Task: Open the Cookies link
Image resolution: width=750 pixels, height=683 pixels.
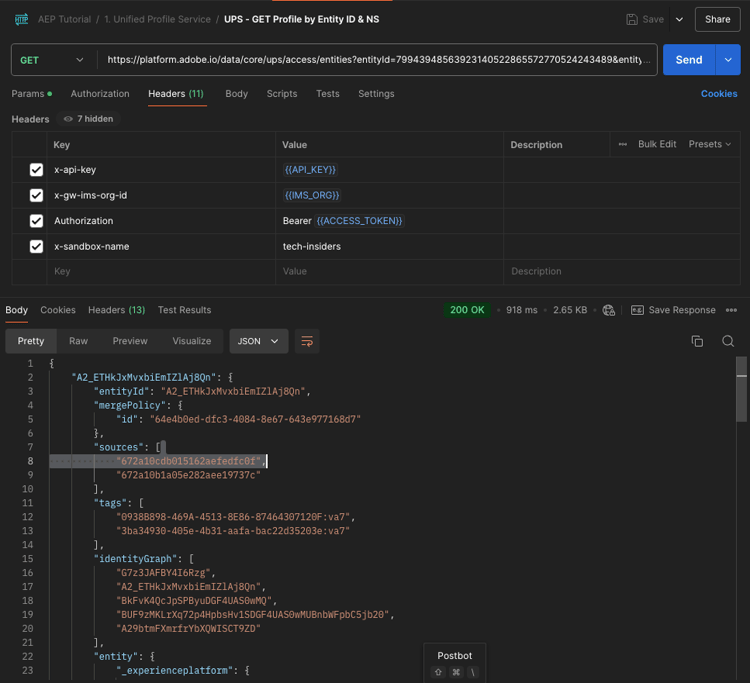Action: [718, 94]
